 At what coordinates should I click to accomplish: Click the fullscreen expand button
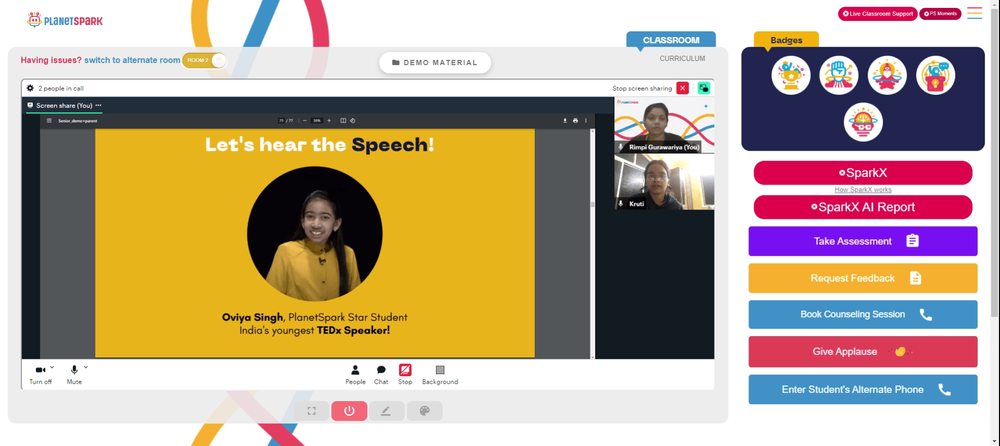(311, 411)
